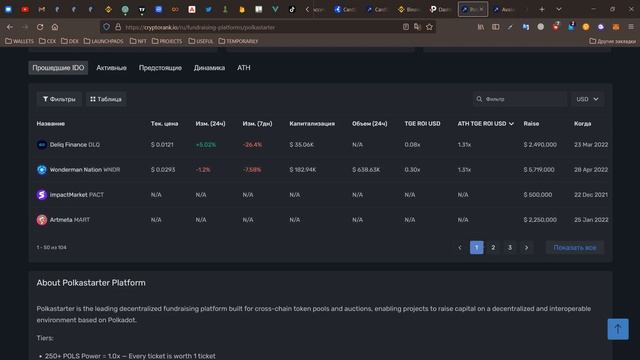The width and height of the screenshot is (640, 360).
Task: Click the tracking protection shield icon
Action: pyautogui.click(x=107, y=27)
